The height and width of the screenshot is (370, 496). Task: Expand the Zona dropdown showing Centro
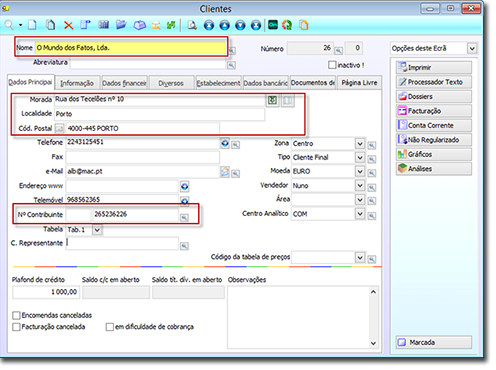click(360, 144)
